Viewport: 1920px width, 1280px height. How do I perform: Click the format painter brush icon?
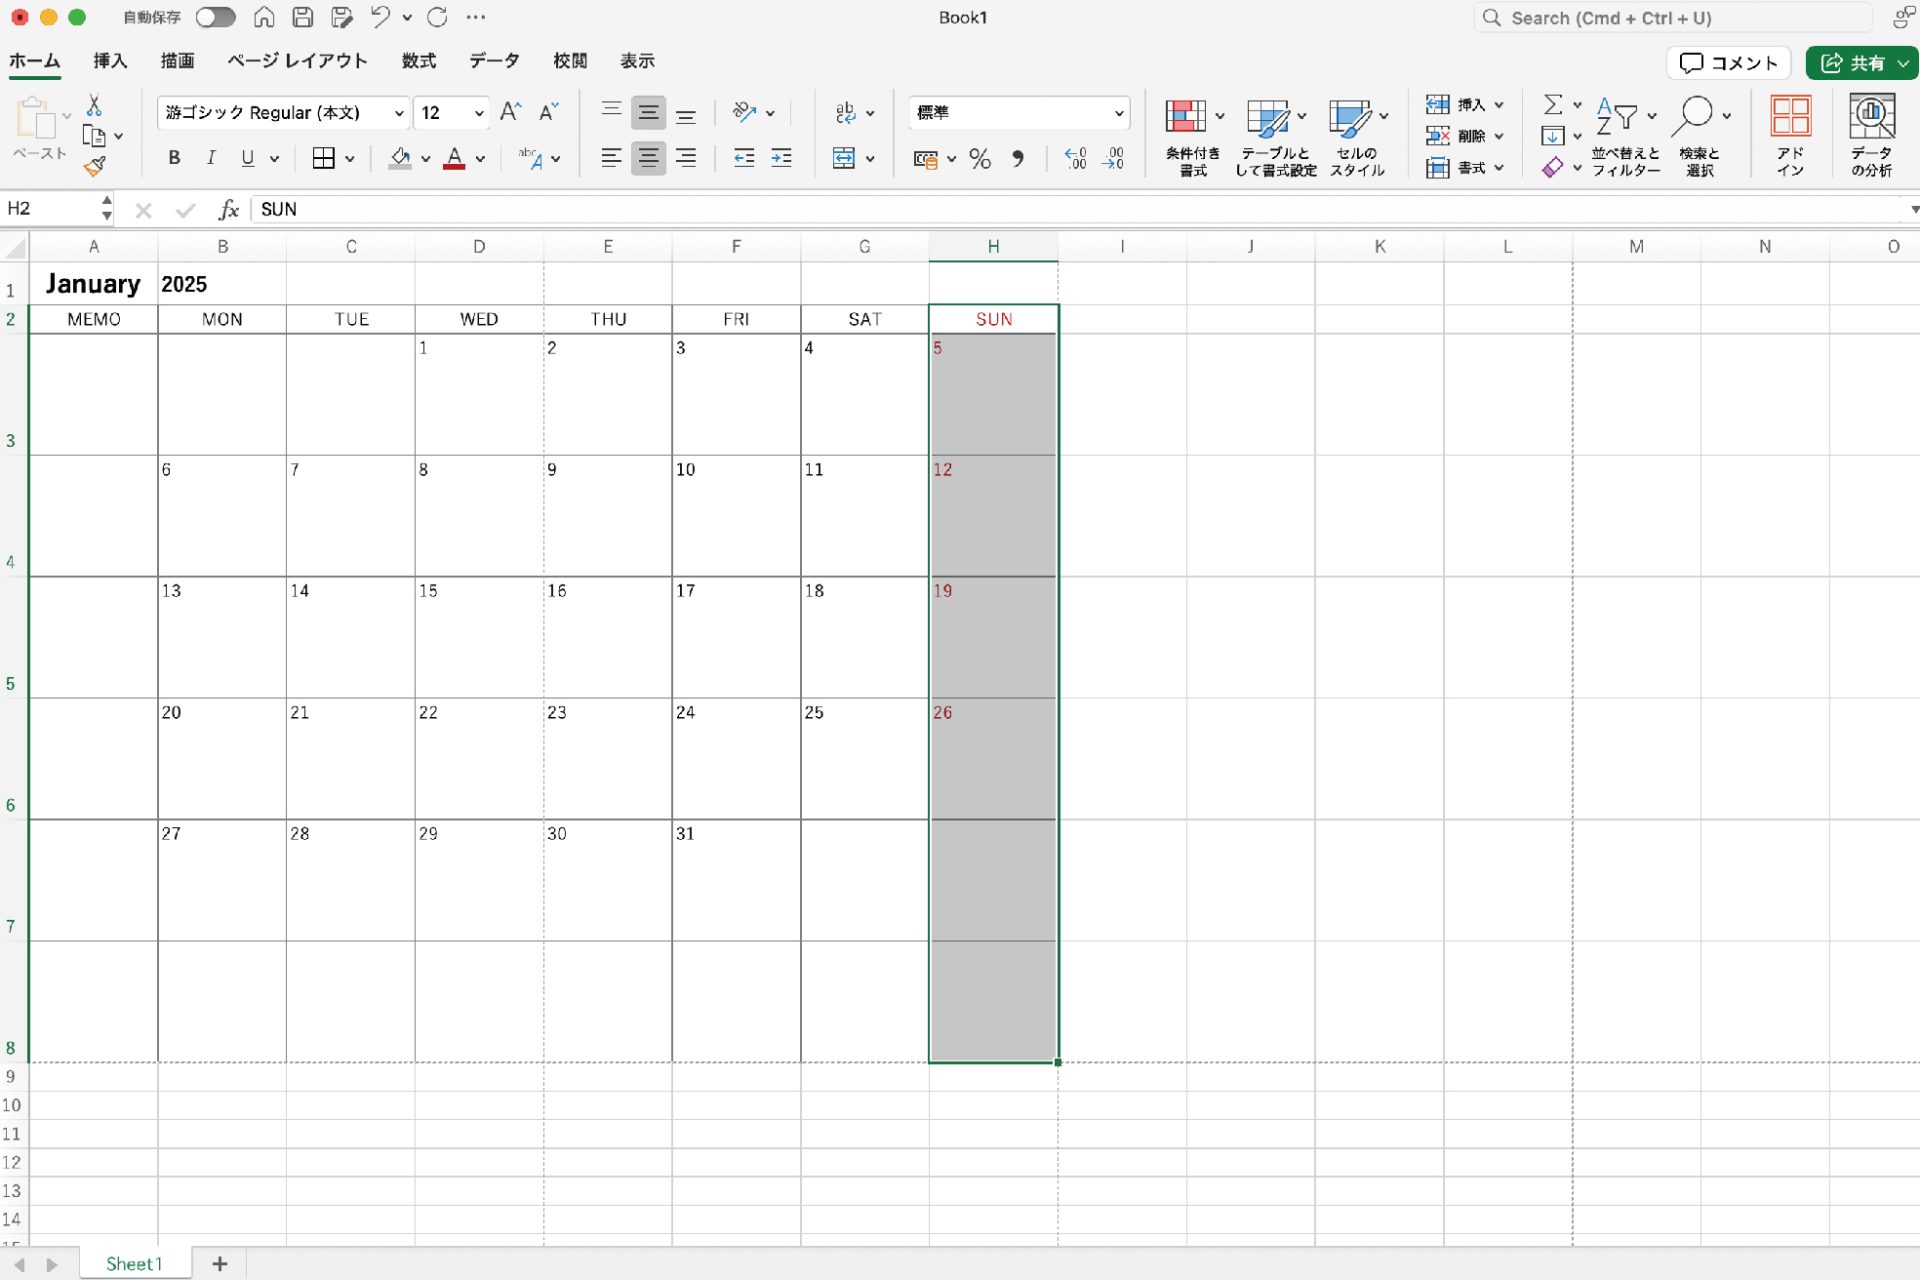(x=95, y=167)
